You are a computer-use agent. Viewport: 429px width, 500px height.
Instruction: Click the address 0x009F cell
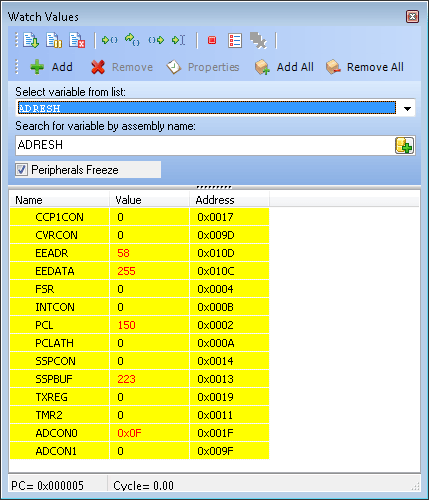[x=229, y=451]
